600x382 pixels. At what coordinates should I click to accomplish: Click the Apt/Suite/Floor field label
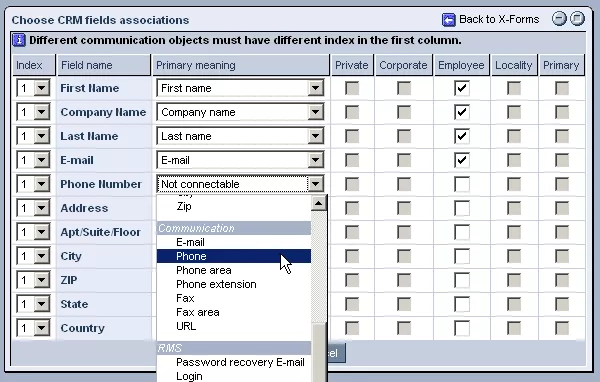pos(100,232)
